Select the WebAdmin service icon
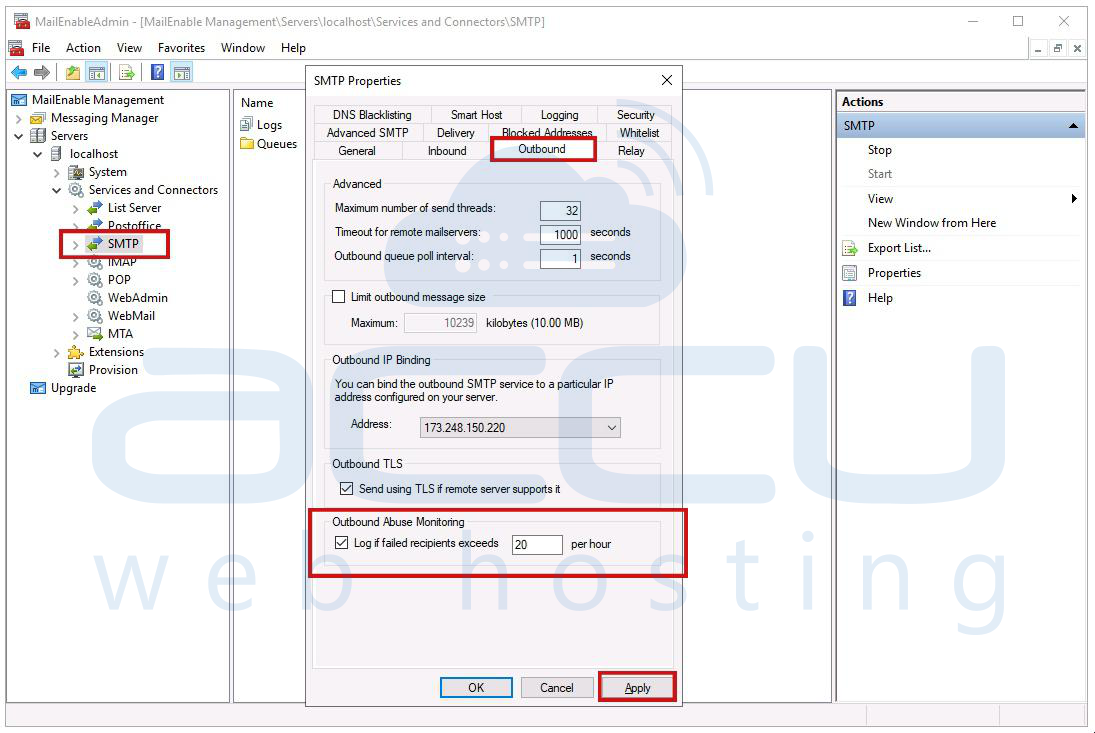The height and width of the screenshot is (733, 1095). click(x=95, y=297)
